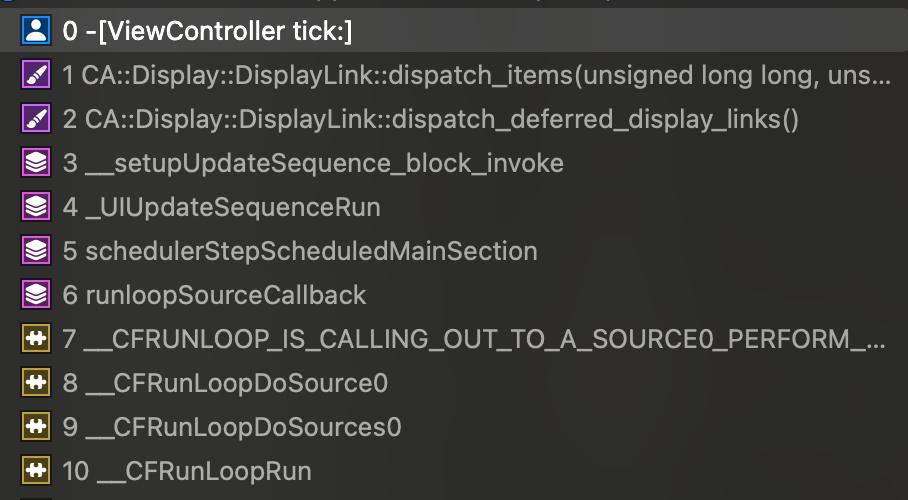The width and height of the screenshot is (908, 500).
Task: Click the icon beside __CFRunLoopDoSources0 frame
Action: 35,427
